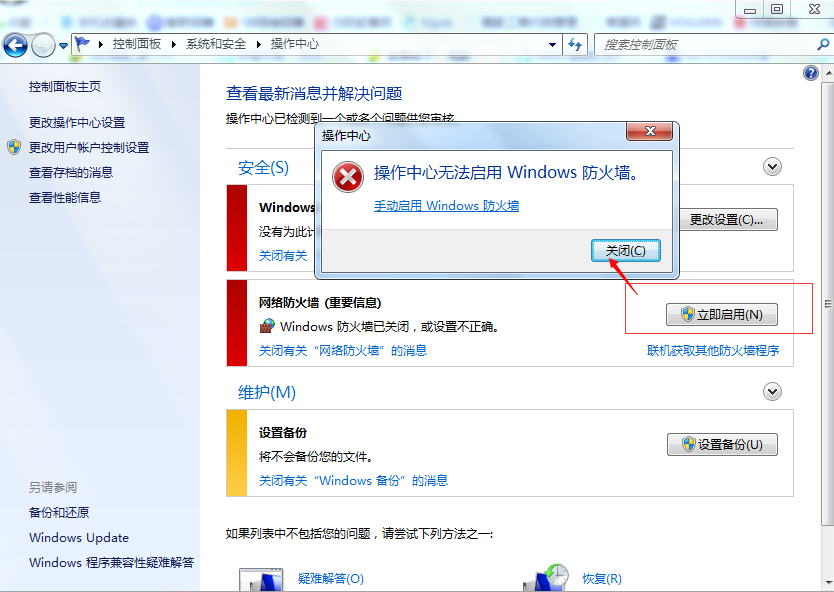Click 将不会备份您的文件。 text

[316, 456]
